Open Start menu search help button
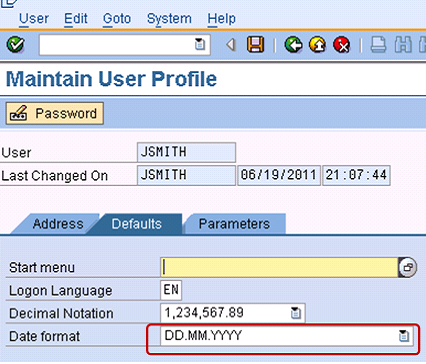This screenshot has width=426, height=364. tap(408, 267)
